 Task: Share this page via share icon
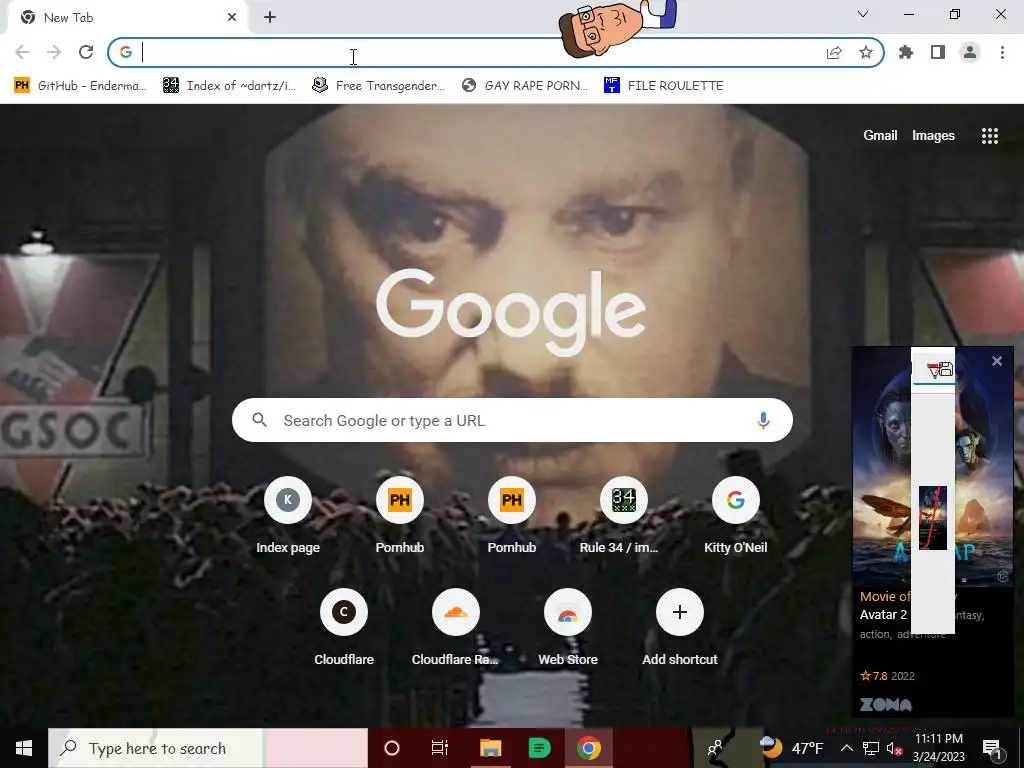[834, 53]
